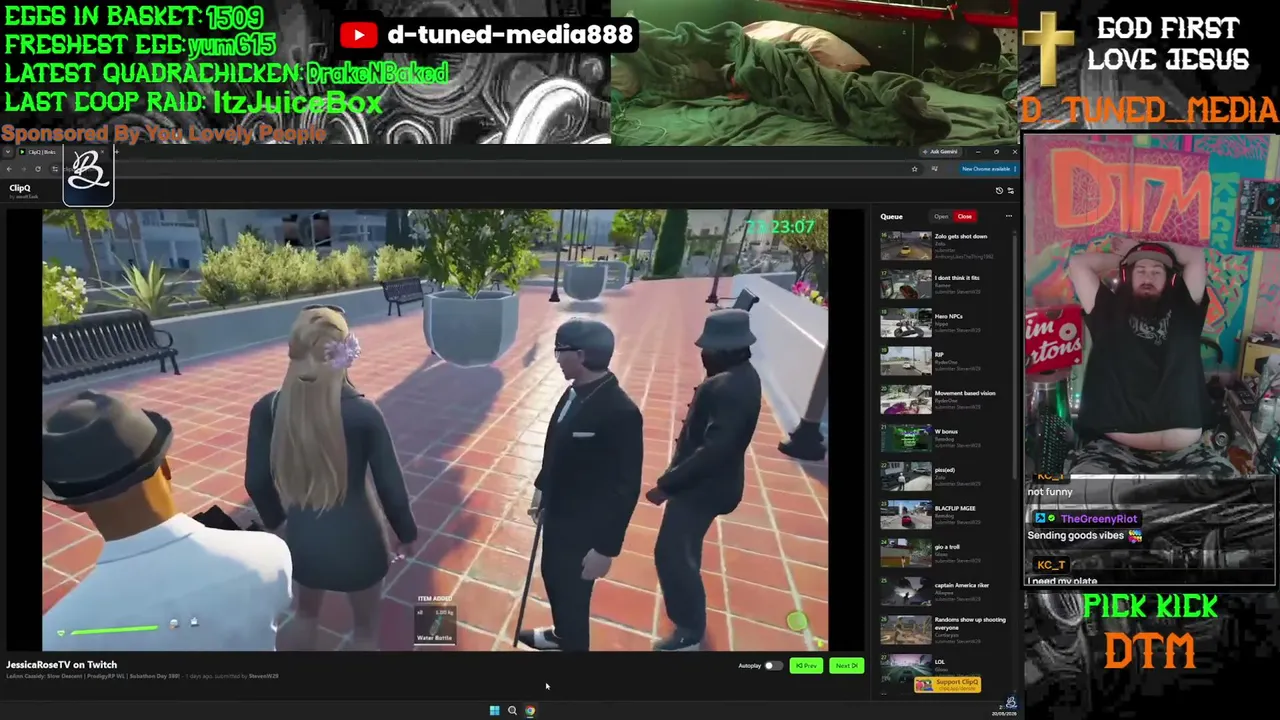Reload the browser page
Image resolution: width=1280 pixels, height=720 pixels.
38,169
